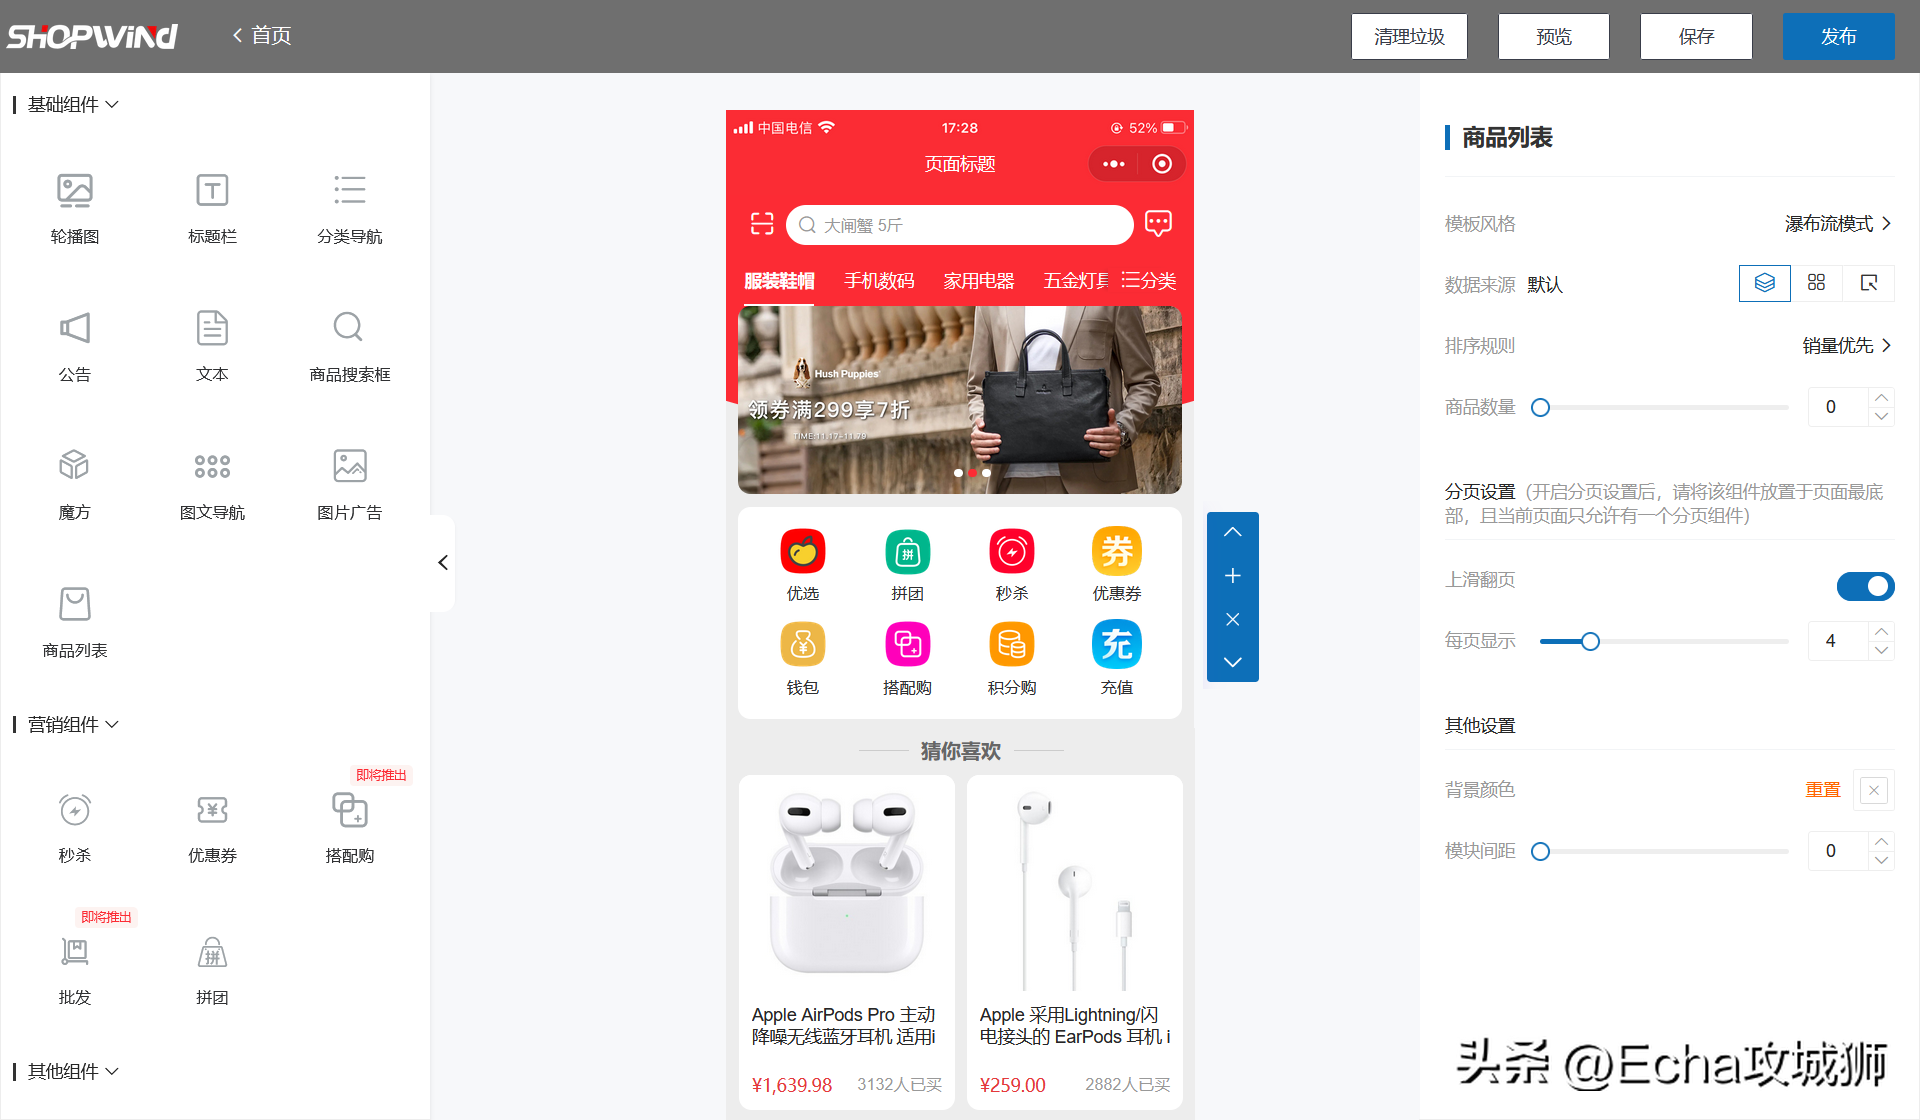Click the 模块间距 slider handle
Screen dimensions: 1920x1120
click(1541, 851)
